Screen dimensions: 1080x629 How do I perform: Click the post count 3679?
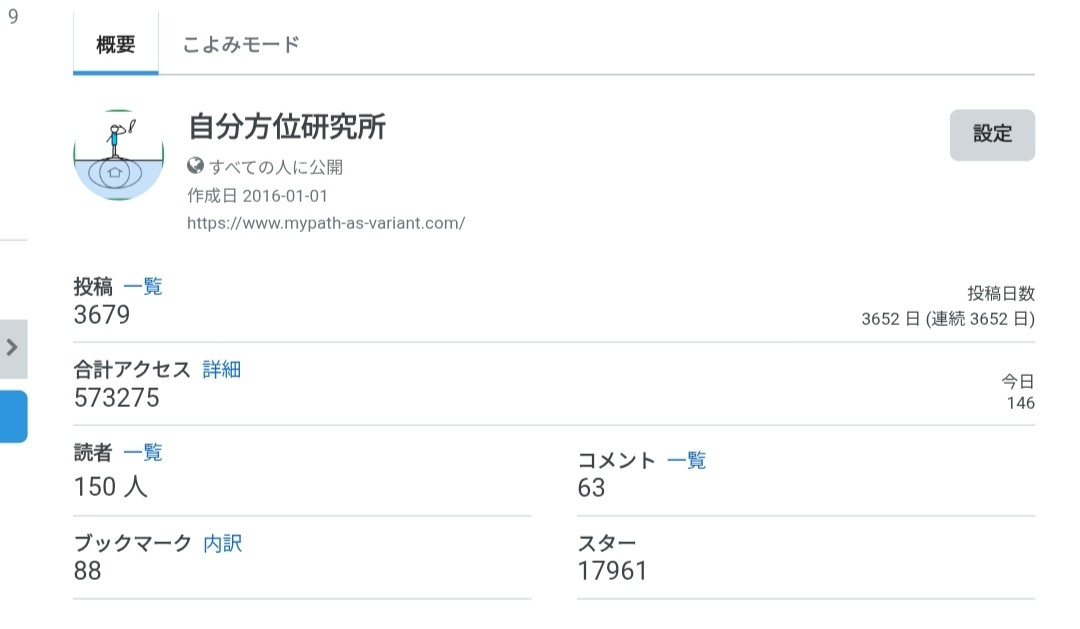102,315
